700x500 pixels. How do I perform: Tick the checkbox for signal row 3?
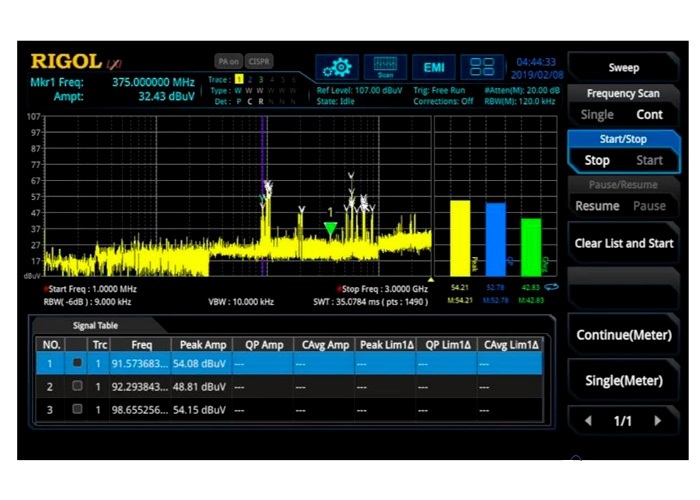coord(76,409)
